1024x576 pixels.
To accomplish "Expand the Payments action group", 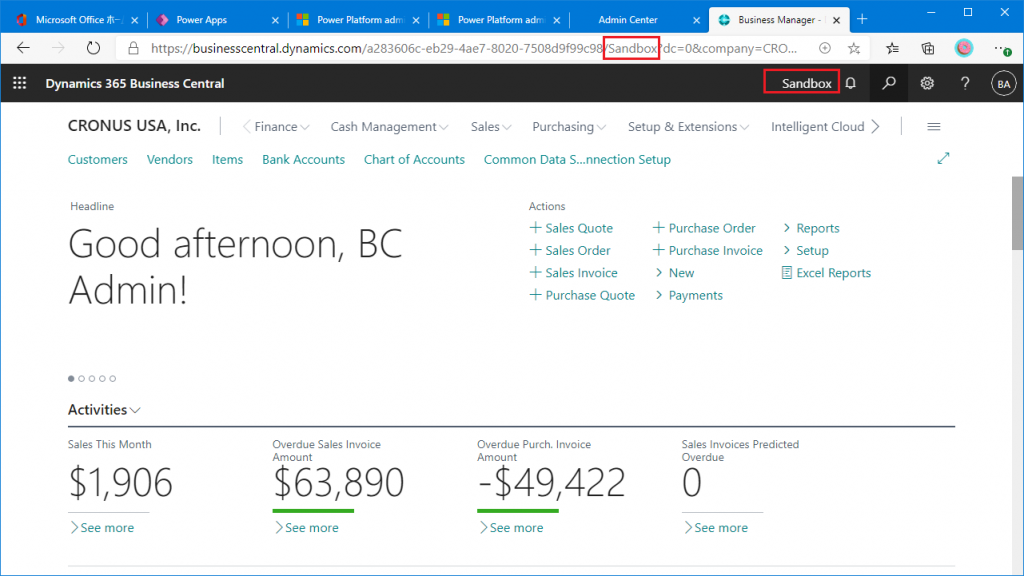I will 688,295.
